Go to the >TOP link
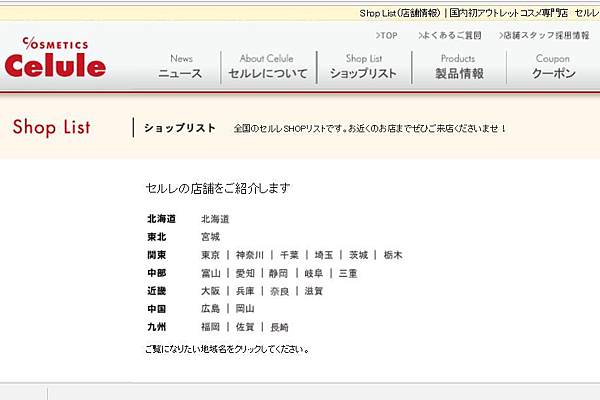This screenshot has height=400, width=600. (x=386, y=36)
